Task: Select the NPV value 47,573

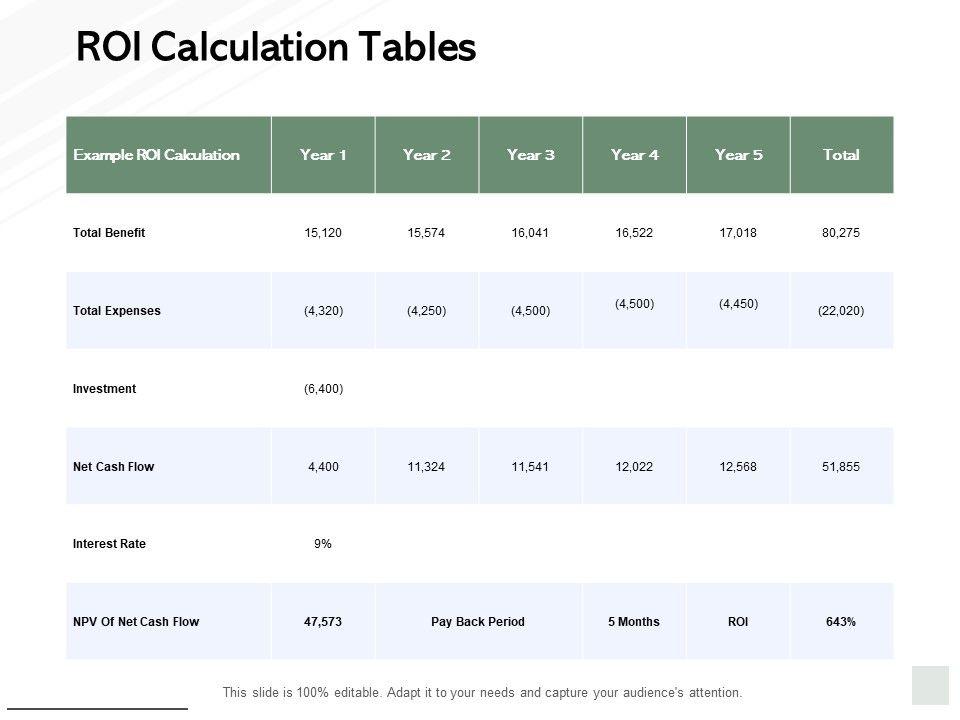Action: 323,622
